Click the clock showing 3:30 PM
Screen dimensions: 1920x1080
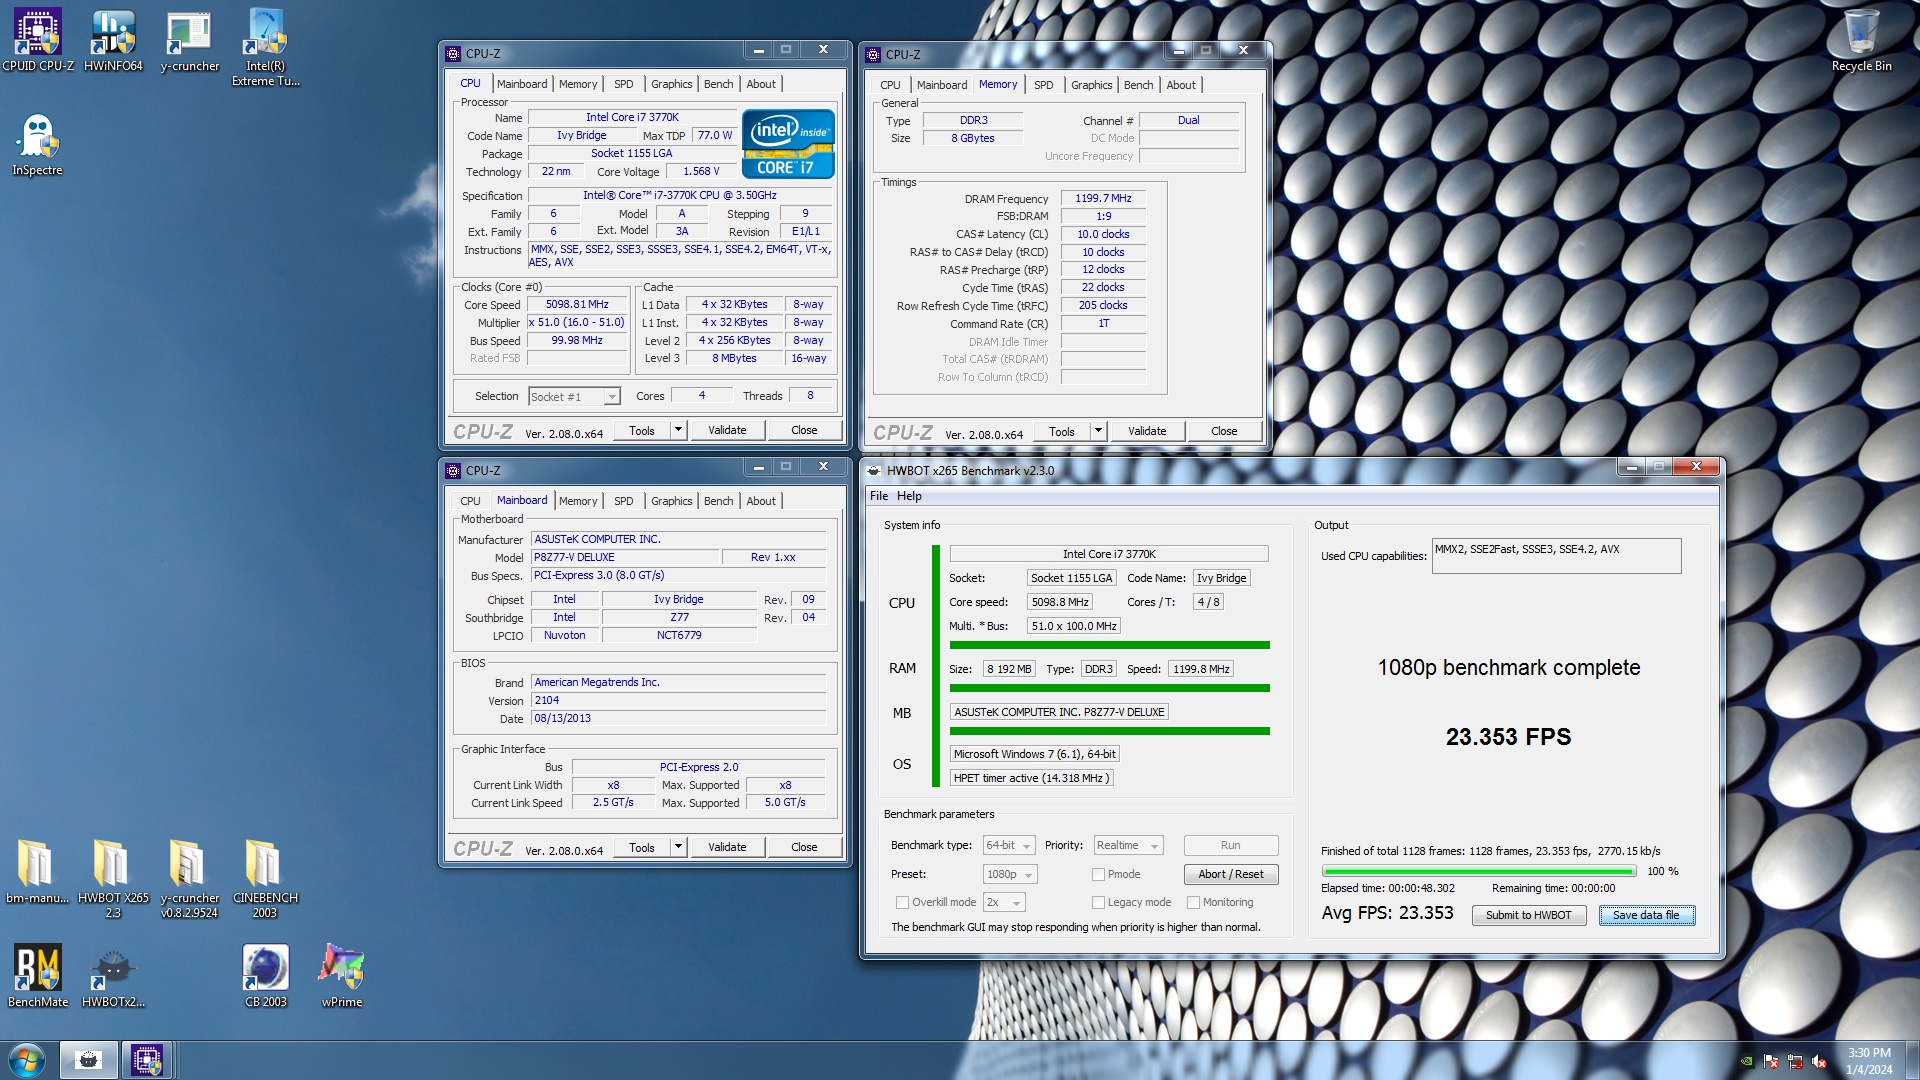(x=1868, y=1053)
